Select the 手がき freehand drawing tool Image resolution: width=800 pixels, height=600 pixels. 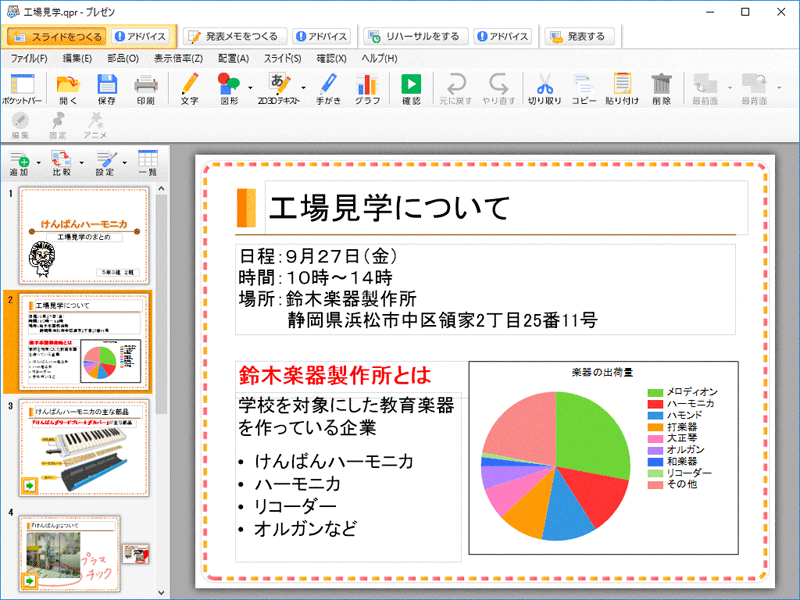[327, 88]
